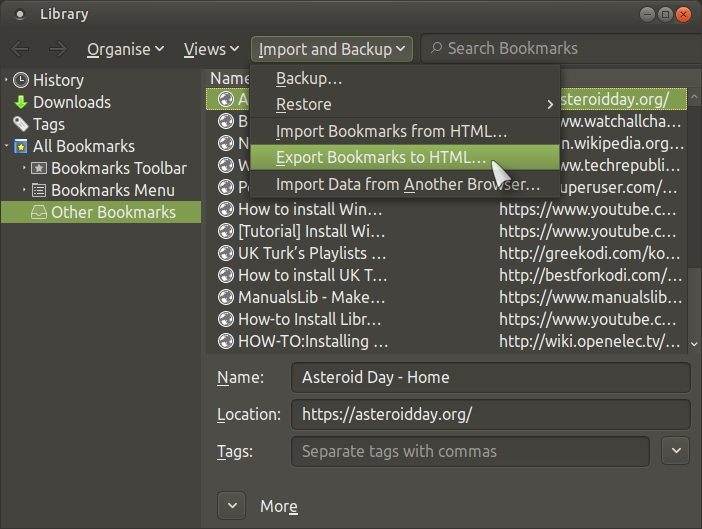Select the ManualsLib bookmark row

[x=446, y=297]
